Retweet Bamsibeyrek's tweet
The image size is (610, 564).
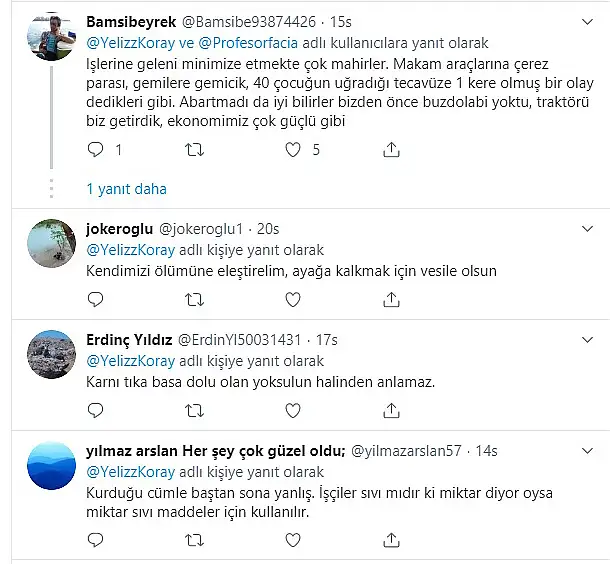coord(195,150)
